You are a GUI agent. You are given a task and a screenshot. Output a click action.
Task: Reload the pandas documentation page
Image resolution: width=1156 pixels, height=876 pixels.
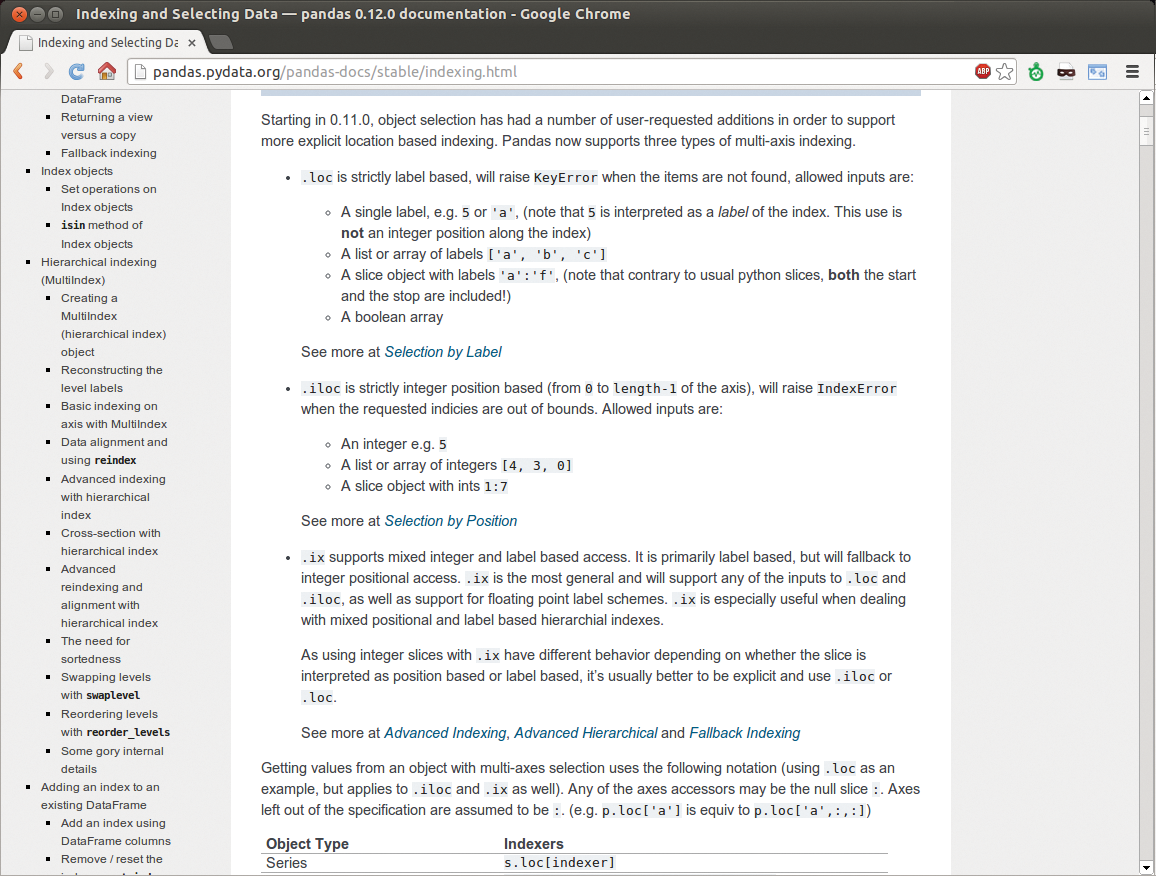76,72
